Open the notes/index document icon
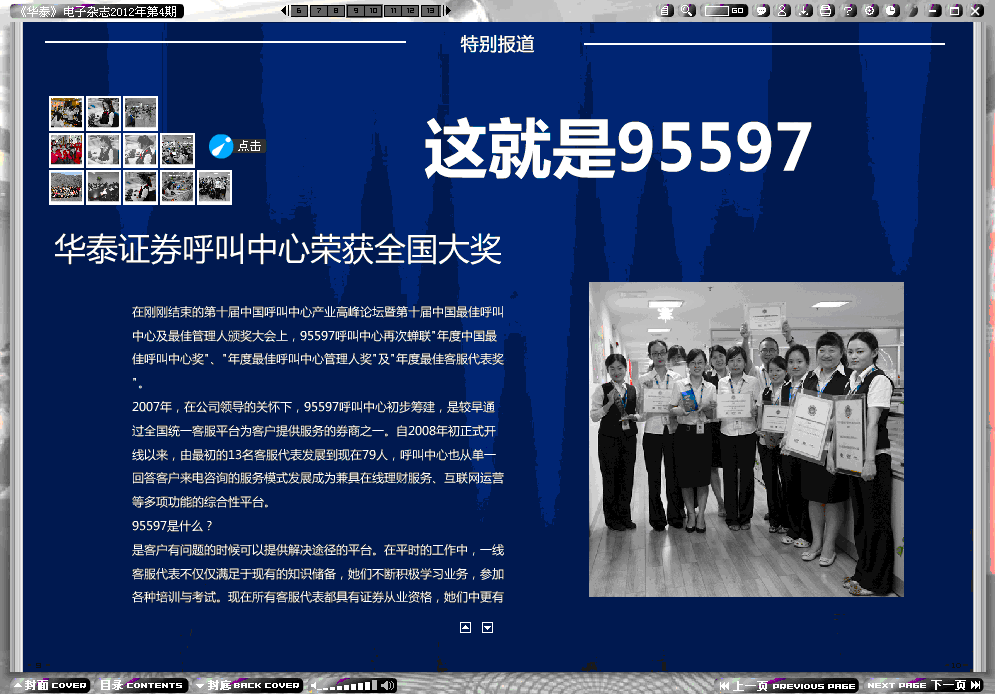This screenshot has height=694, width=995. pyautogui.click(x=663, y=10)
